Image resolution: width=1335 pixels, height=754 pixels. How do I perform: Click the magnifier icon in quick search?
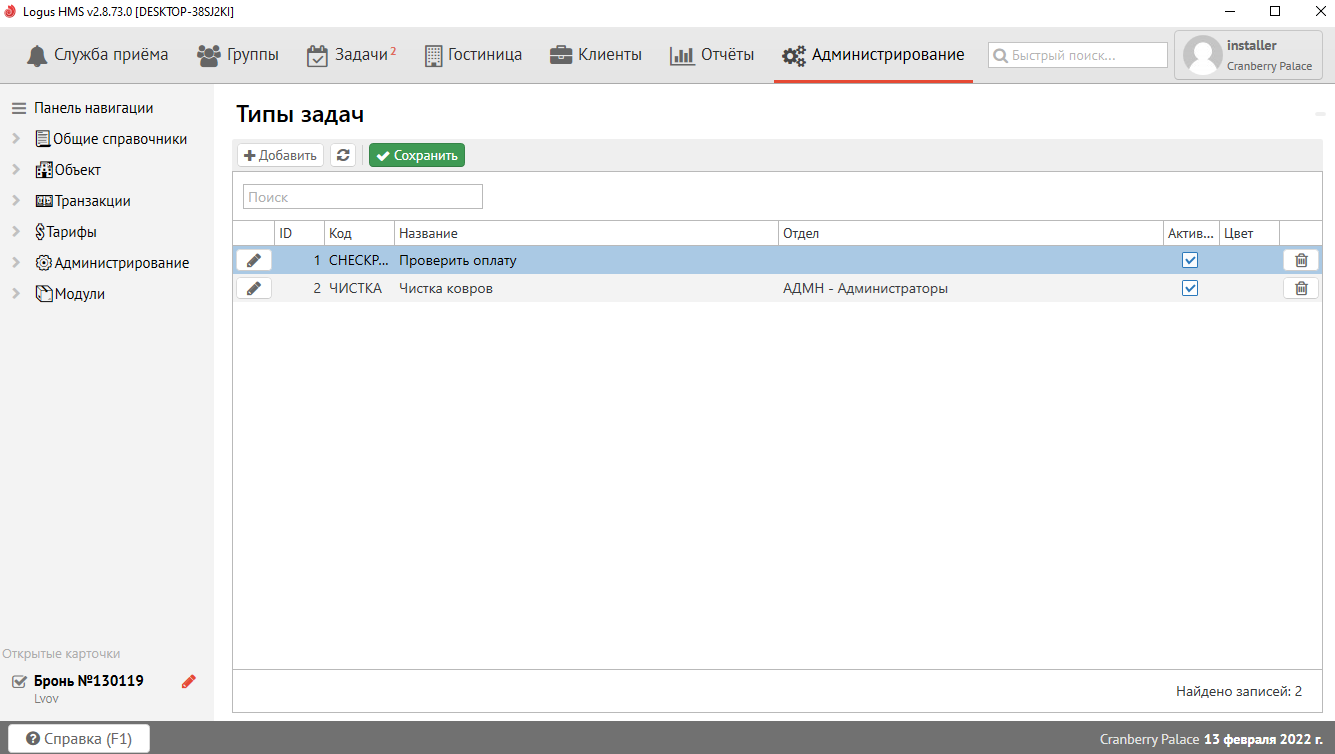(999, 56)
